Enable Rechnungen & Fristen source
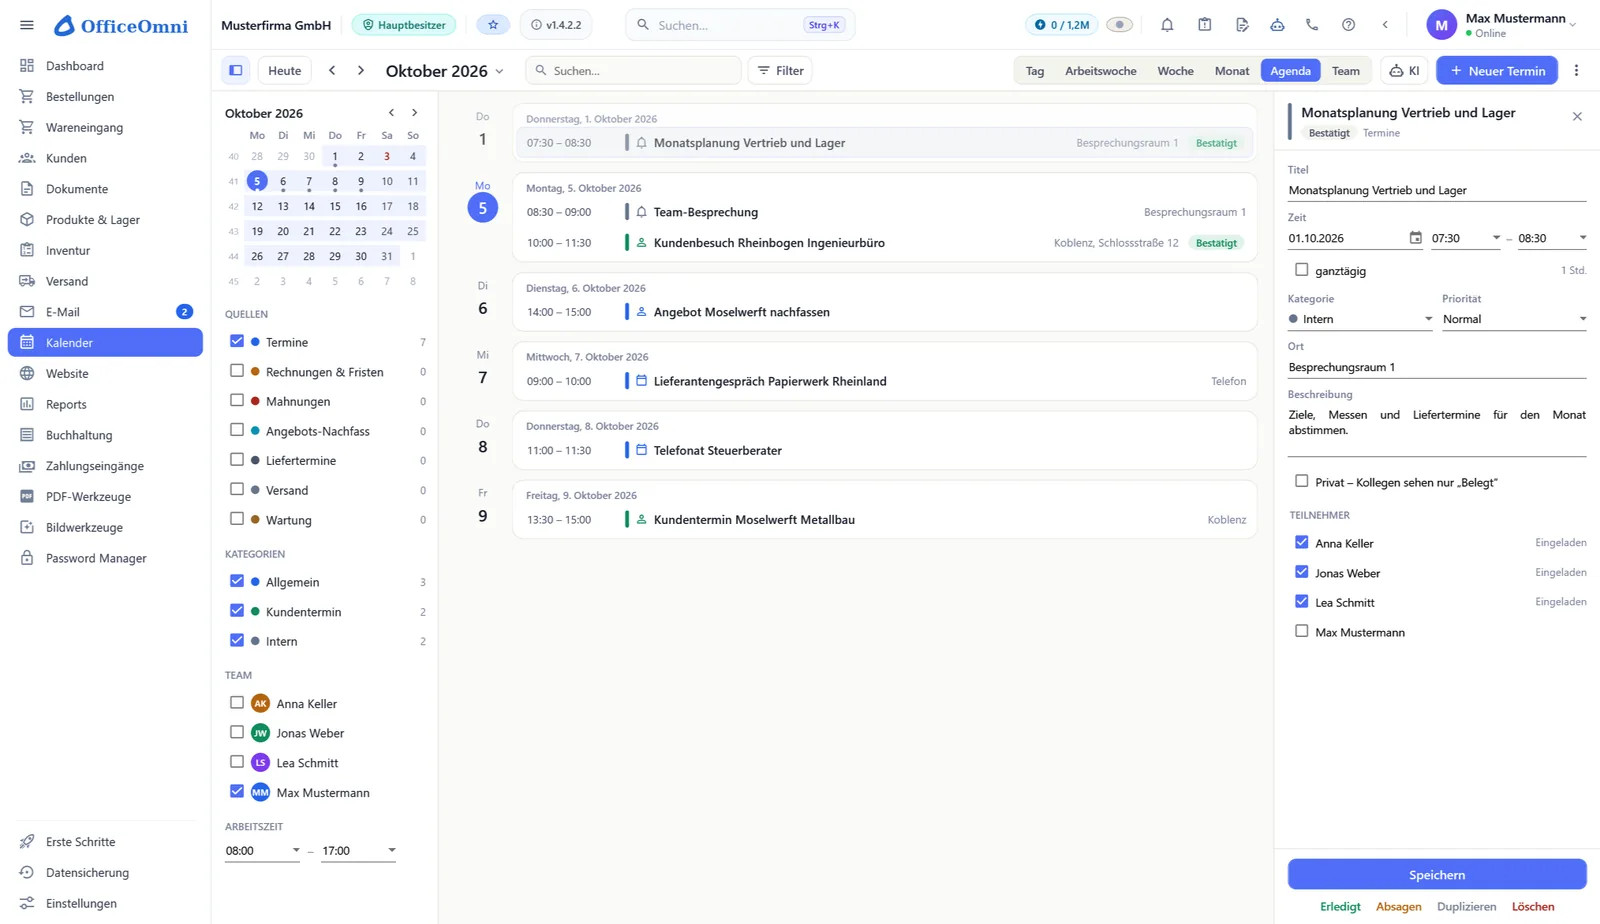The height and width of the screenshot is (924, 1600). 237,371
